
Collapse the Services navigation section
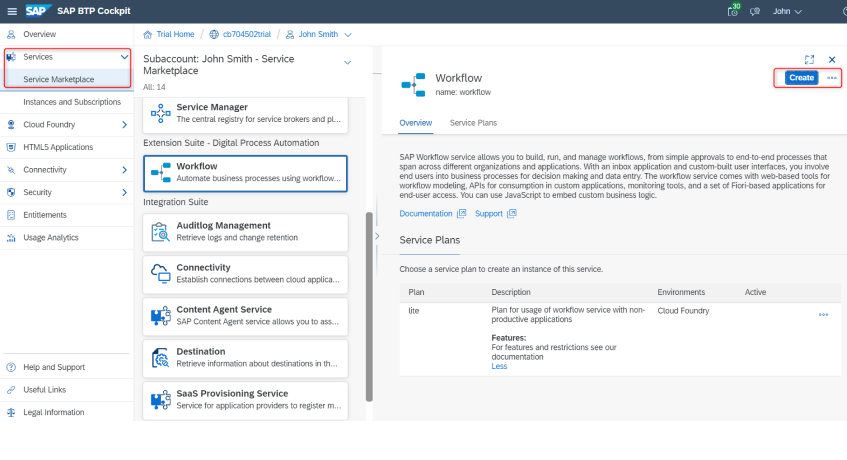[124, 58]
